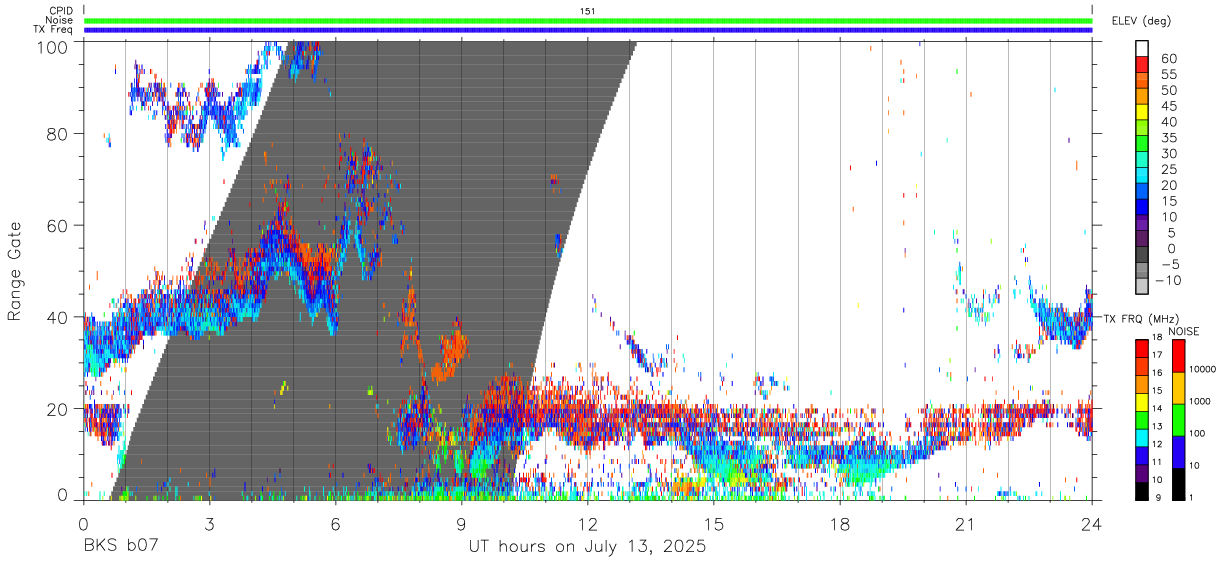Click the Noise label above the plot
Viewport: 1228px width, 567px height.
coord(60,20)
